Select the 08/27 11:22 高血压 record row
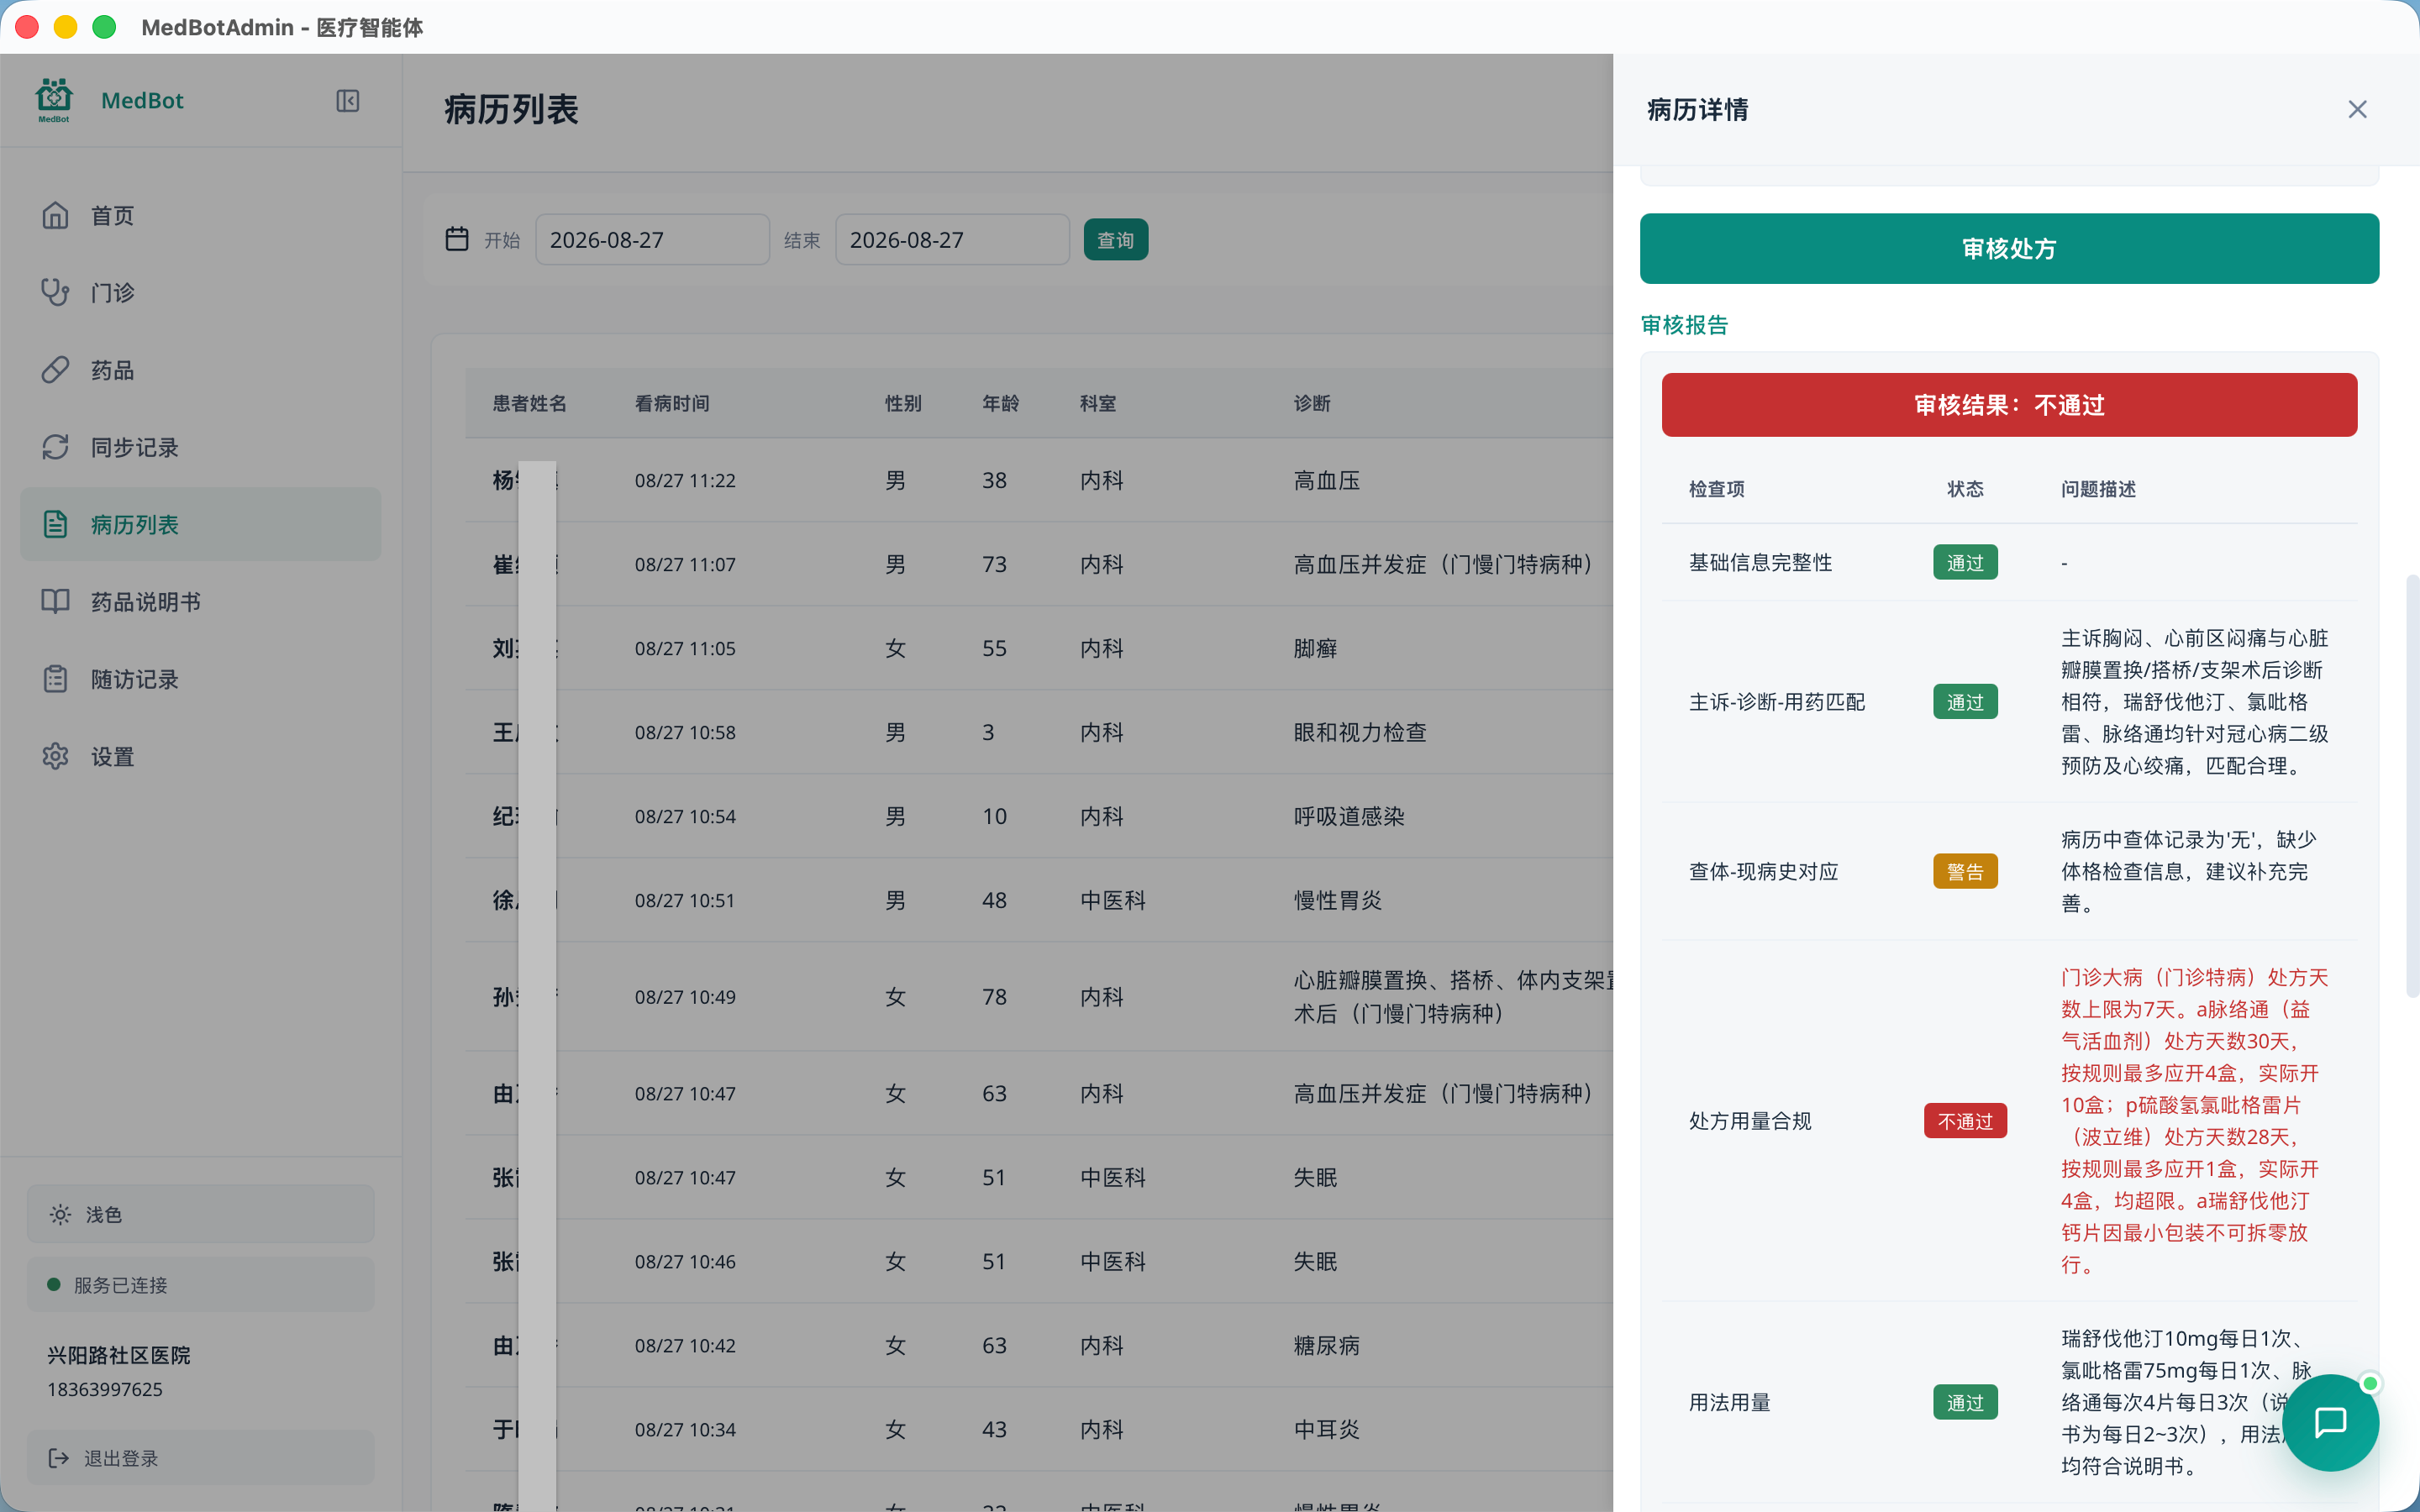This screenshot has height=1512, width=2420. pos(1039,480)
